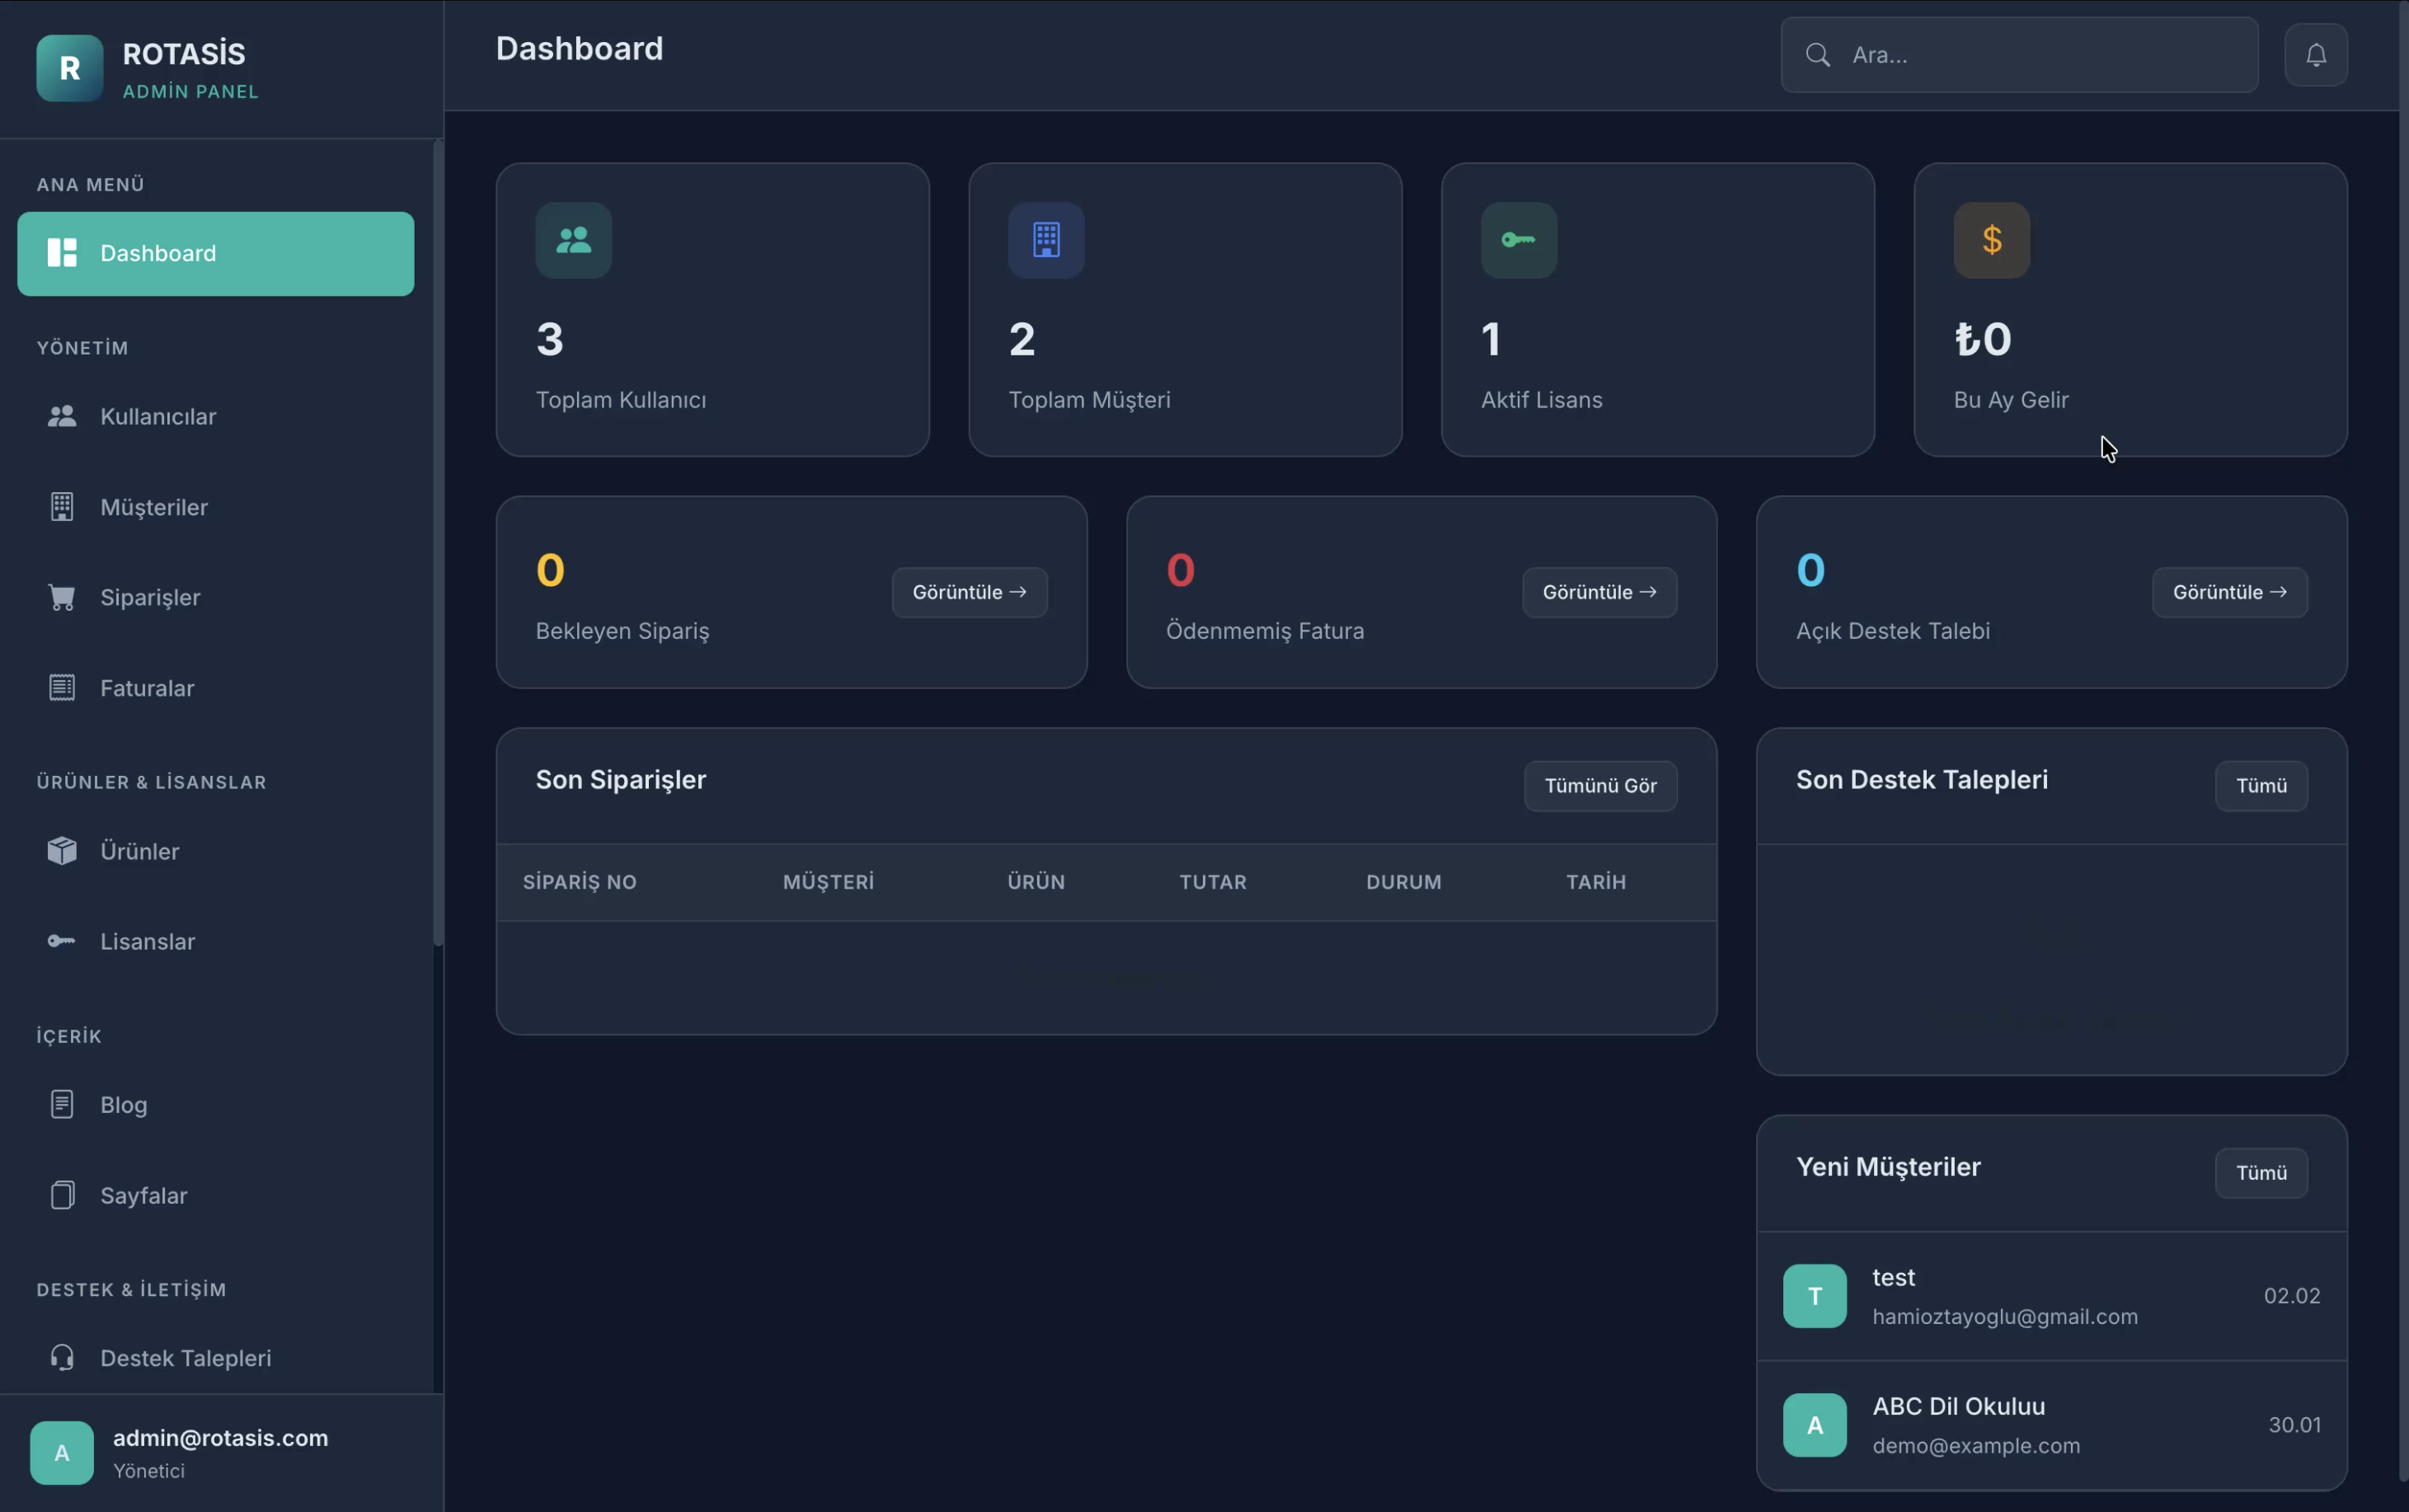This screenshot has width=2409, height=1512.
Task: Click the Müşteriler building icon in sidebar
Action: pyautogui.click(x=62, y=507)
